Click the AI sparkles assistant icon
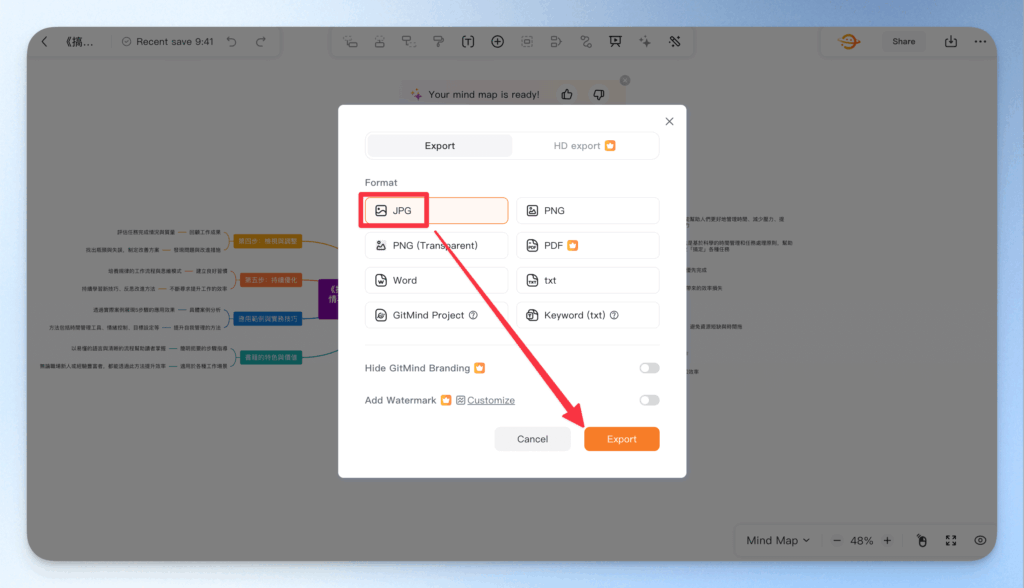Viewport: 1024px width, 588px height. (x=645, y=41)
